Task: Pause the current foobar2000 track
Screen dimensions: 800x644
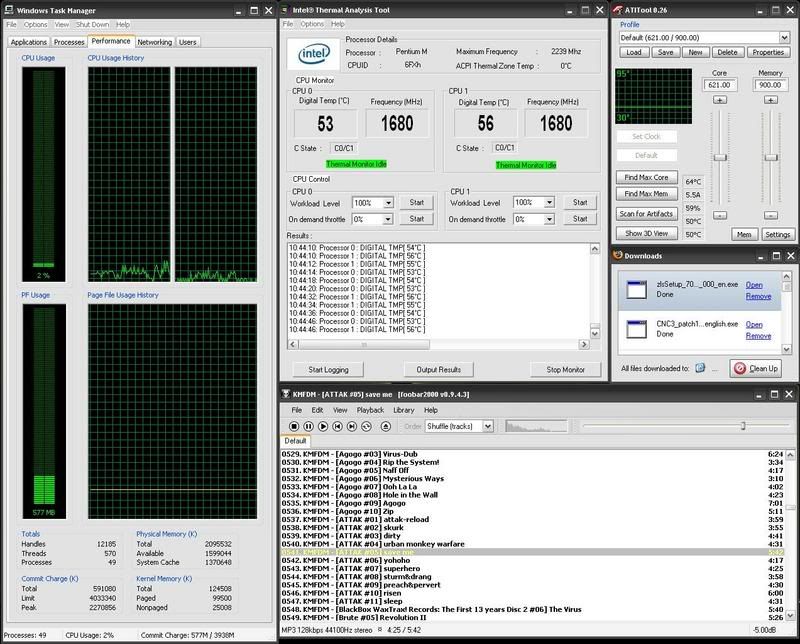Action: [308, 426]
